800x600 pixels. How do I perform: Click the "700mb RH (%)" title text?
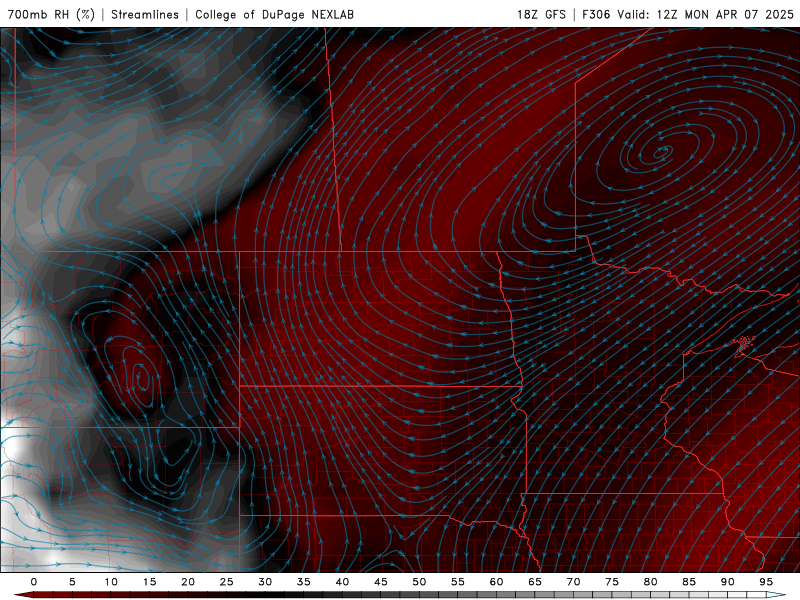tap(51, 14)
